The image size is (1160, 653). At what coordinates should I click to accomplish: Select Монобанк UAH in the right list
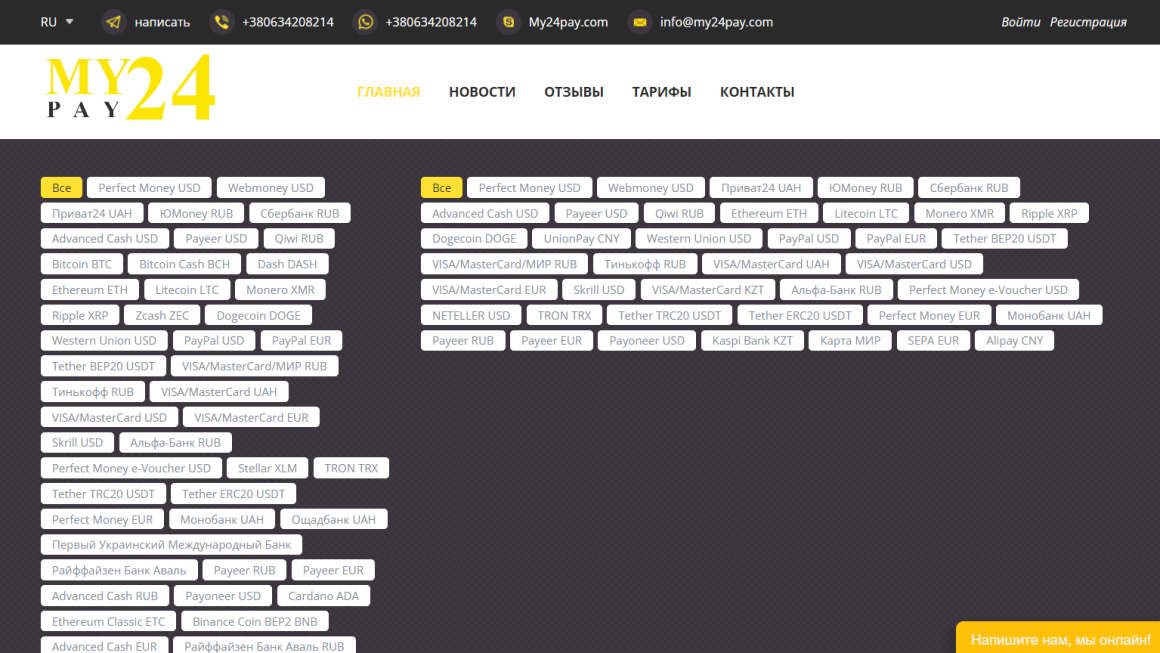1049,315
